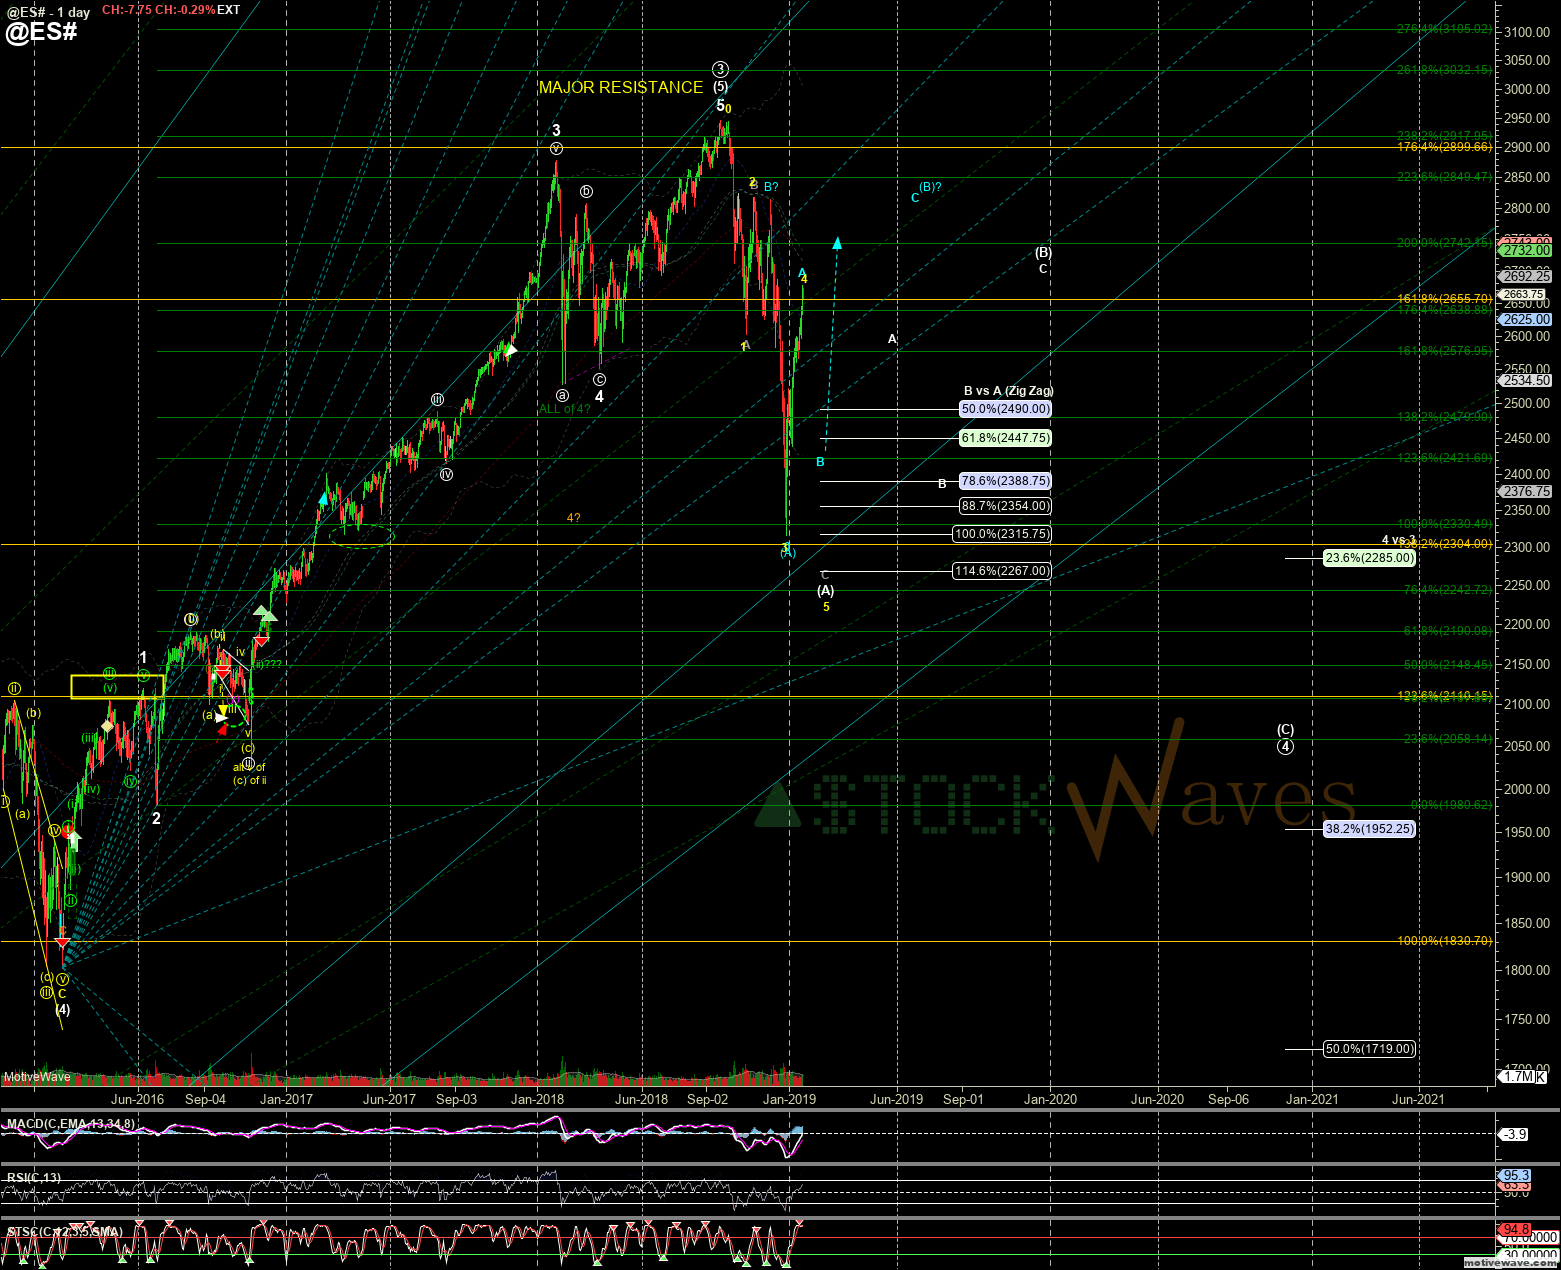
Task: Click the Jan-2019 date axis label
Action: [x=790, y=1099]
